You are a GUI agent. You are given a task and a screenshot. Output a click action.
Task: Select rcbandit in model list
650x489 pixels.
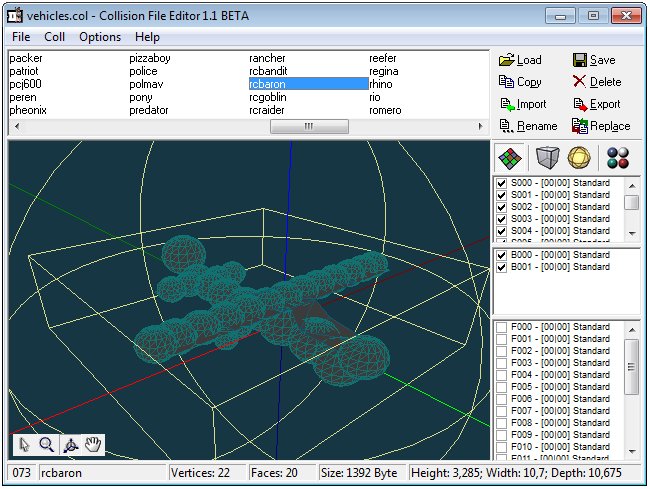coord(268,71)
